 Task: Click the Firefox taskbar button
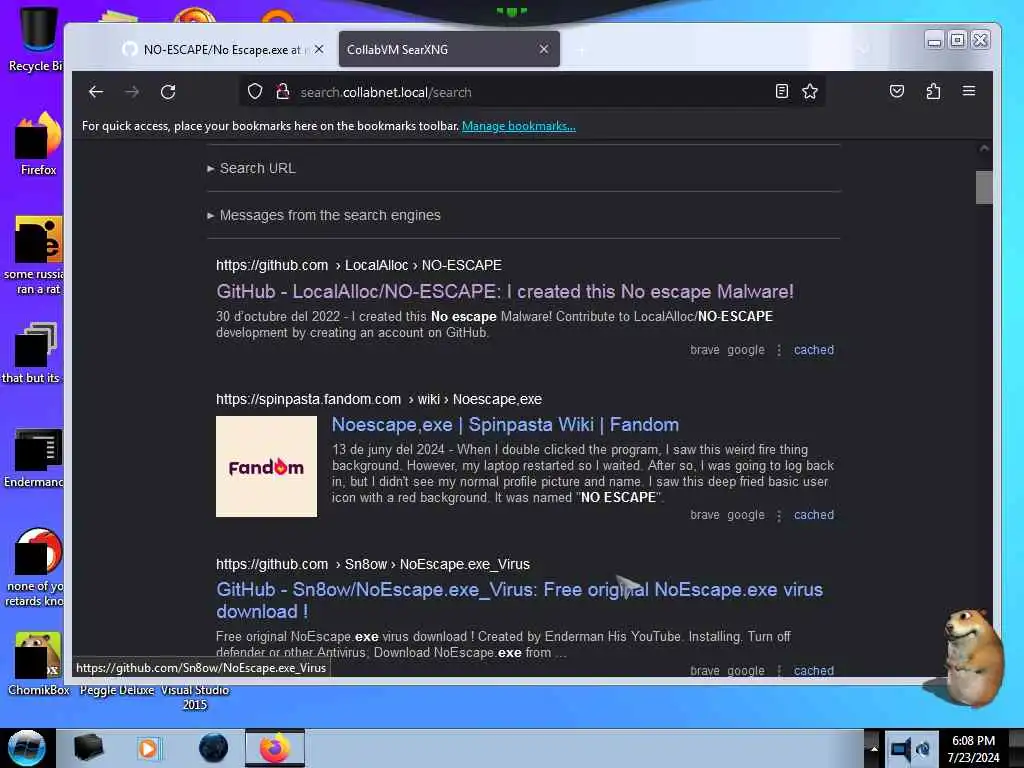tap(275, 748)
